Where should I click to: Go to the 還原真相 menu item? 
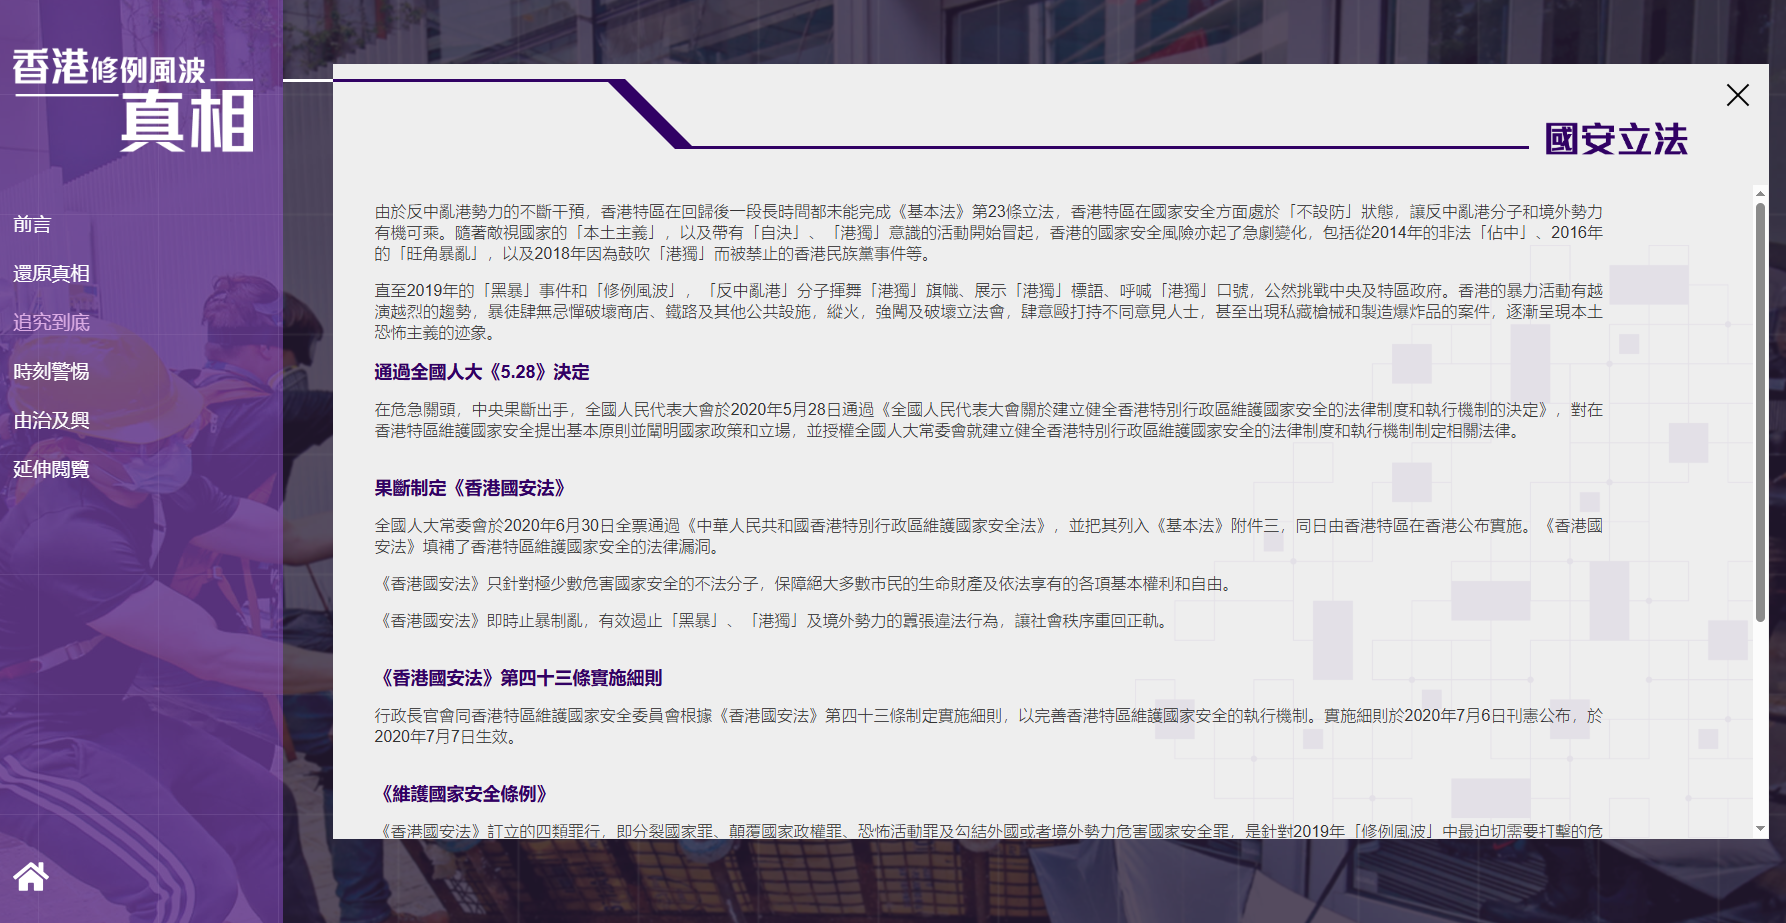point(51,273)
